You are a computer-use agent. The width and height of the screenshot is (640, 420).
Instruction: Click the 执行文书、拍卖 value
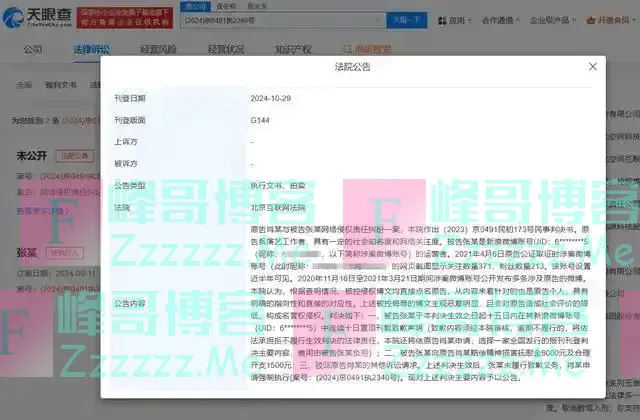tap(278, 186)
